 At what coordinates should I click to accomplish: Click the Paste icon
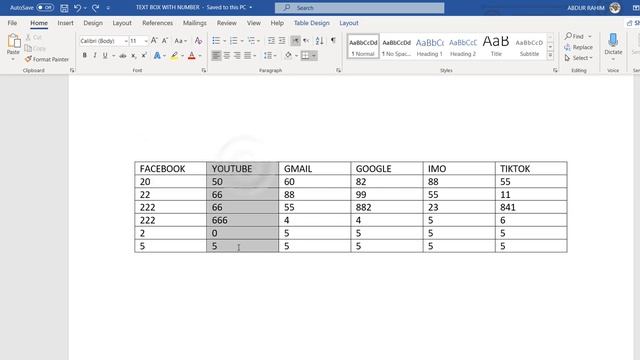click(x=13, y=41)
